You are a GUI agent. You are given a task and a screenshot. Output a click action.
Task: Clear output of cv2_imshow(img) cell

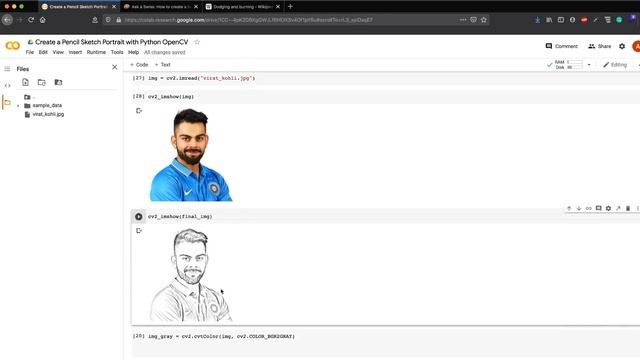coord(139,111)
